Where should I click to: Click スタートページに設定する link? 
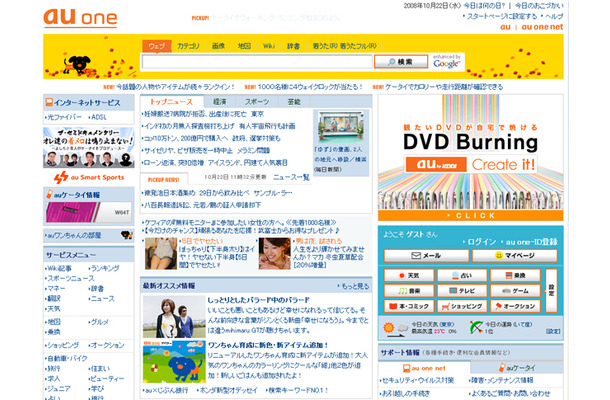point(501,16)
